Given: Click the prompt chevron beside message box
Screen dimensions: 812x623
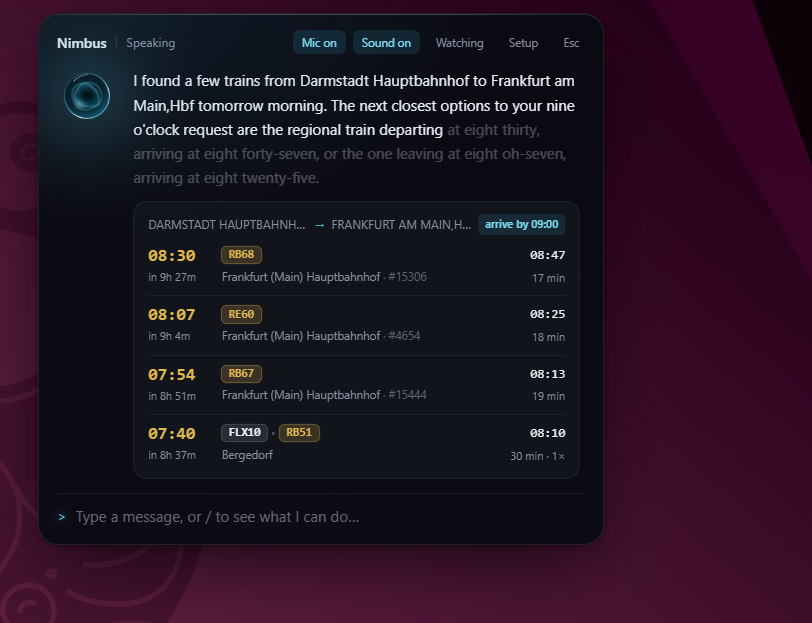Looking at the screenshot, I should click(x=62, y=517).
